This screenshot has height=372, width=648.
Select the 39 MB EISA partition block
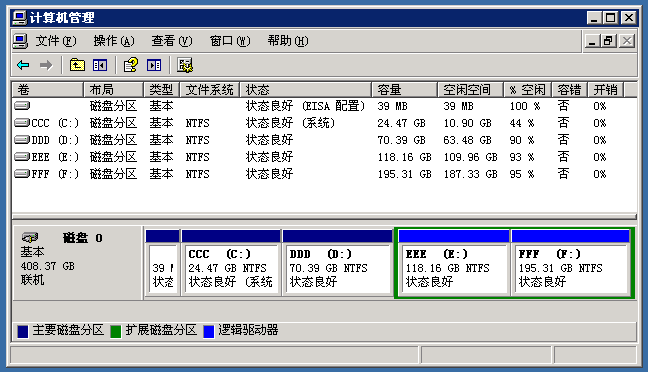click(x=162, y=262)
